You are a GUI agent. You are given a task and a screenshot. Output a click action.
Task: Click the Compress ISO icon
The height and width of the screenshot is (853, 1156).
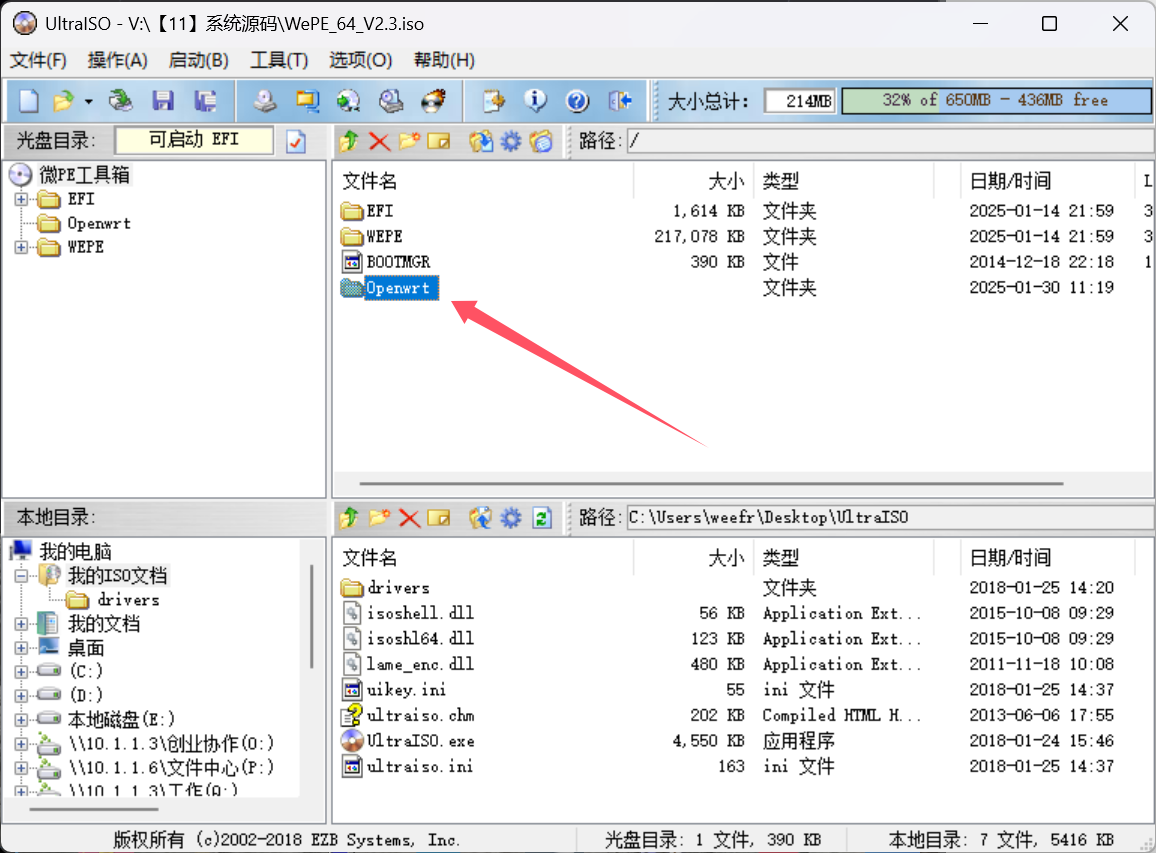(x=307, y=100)
